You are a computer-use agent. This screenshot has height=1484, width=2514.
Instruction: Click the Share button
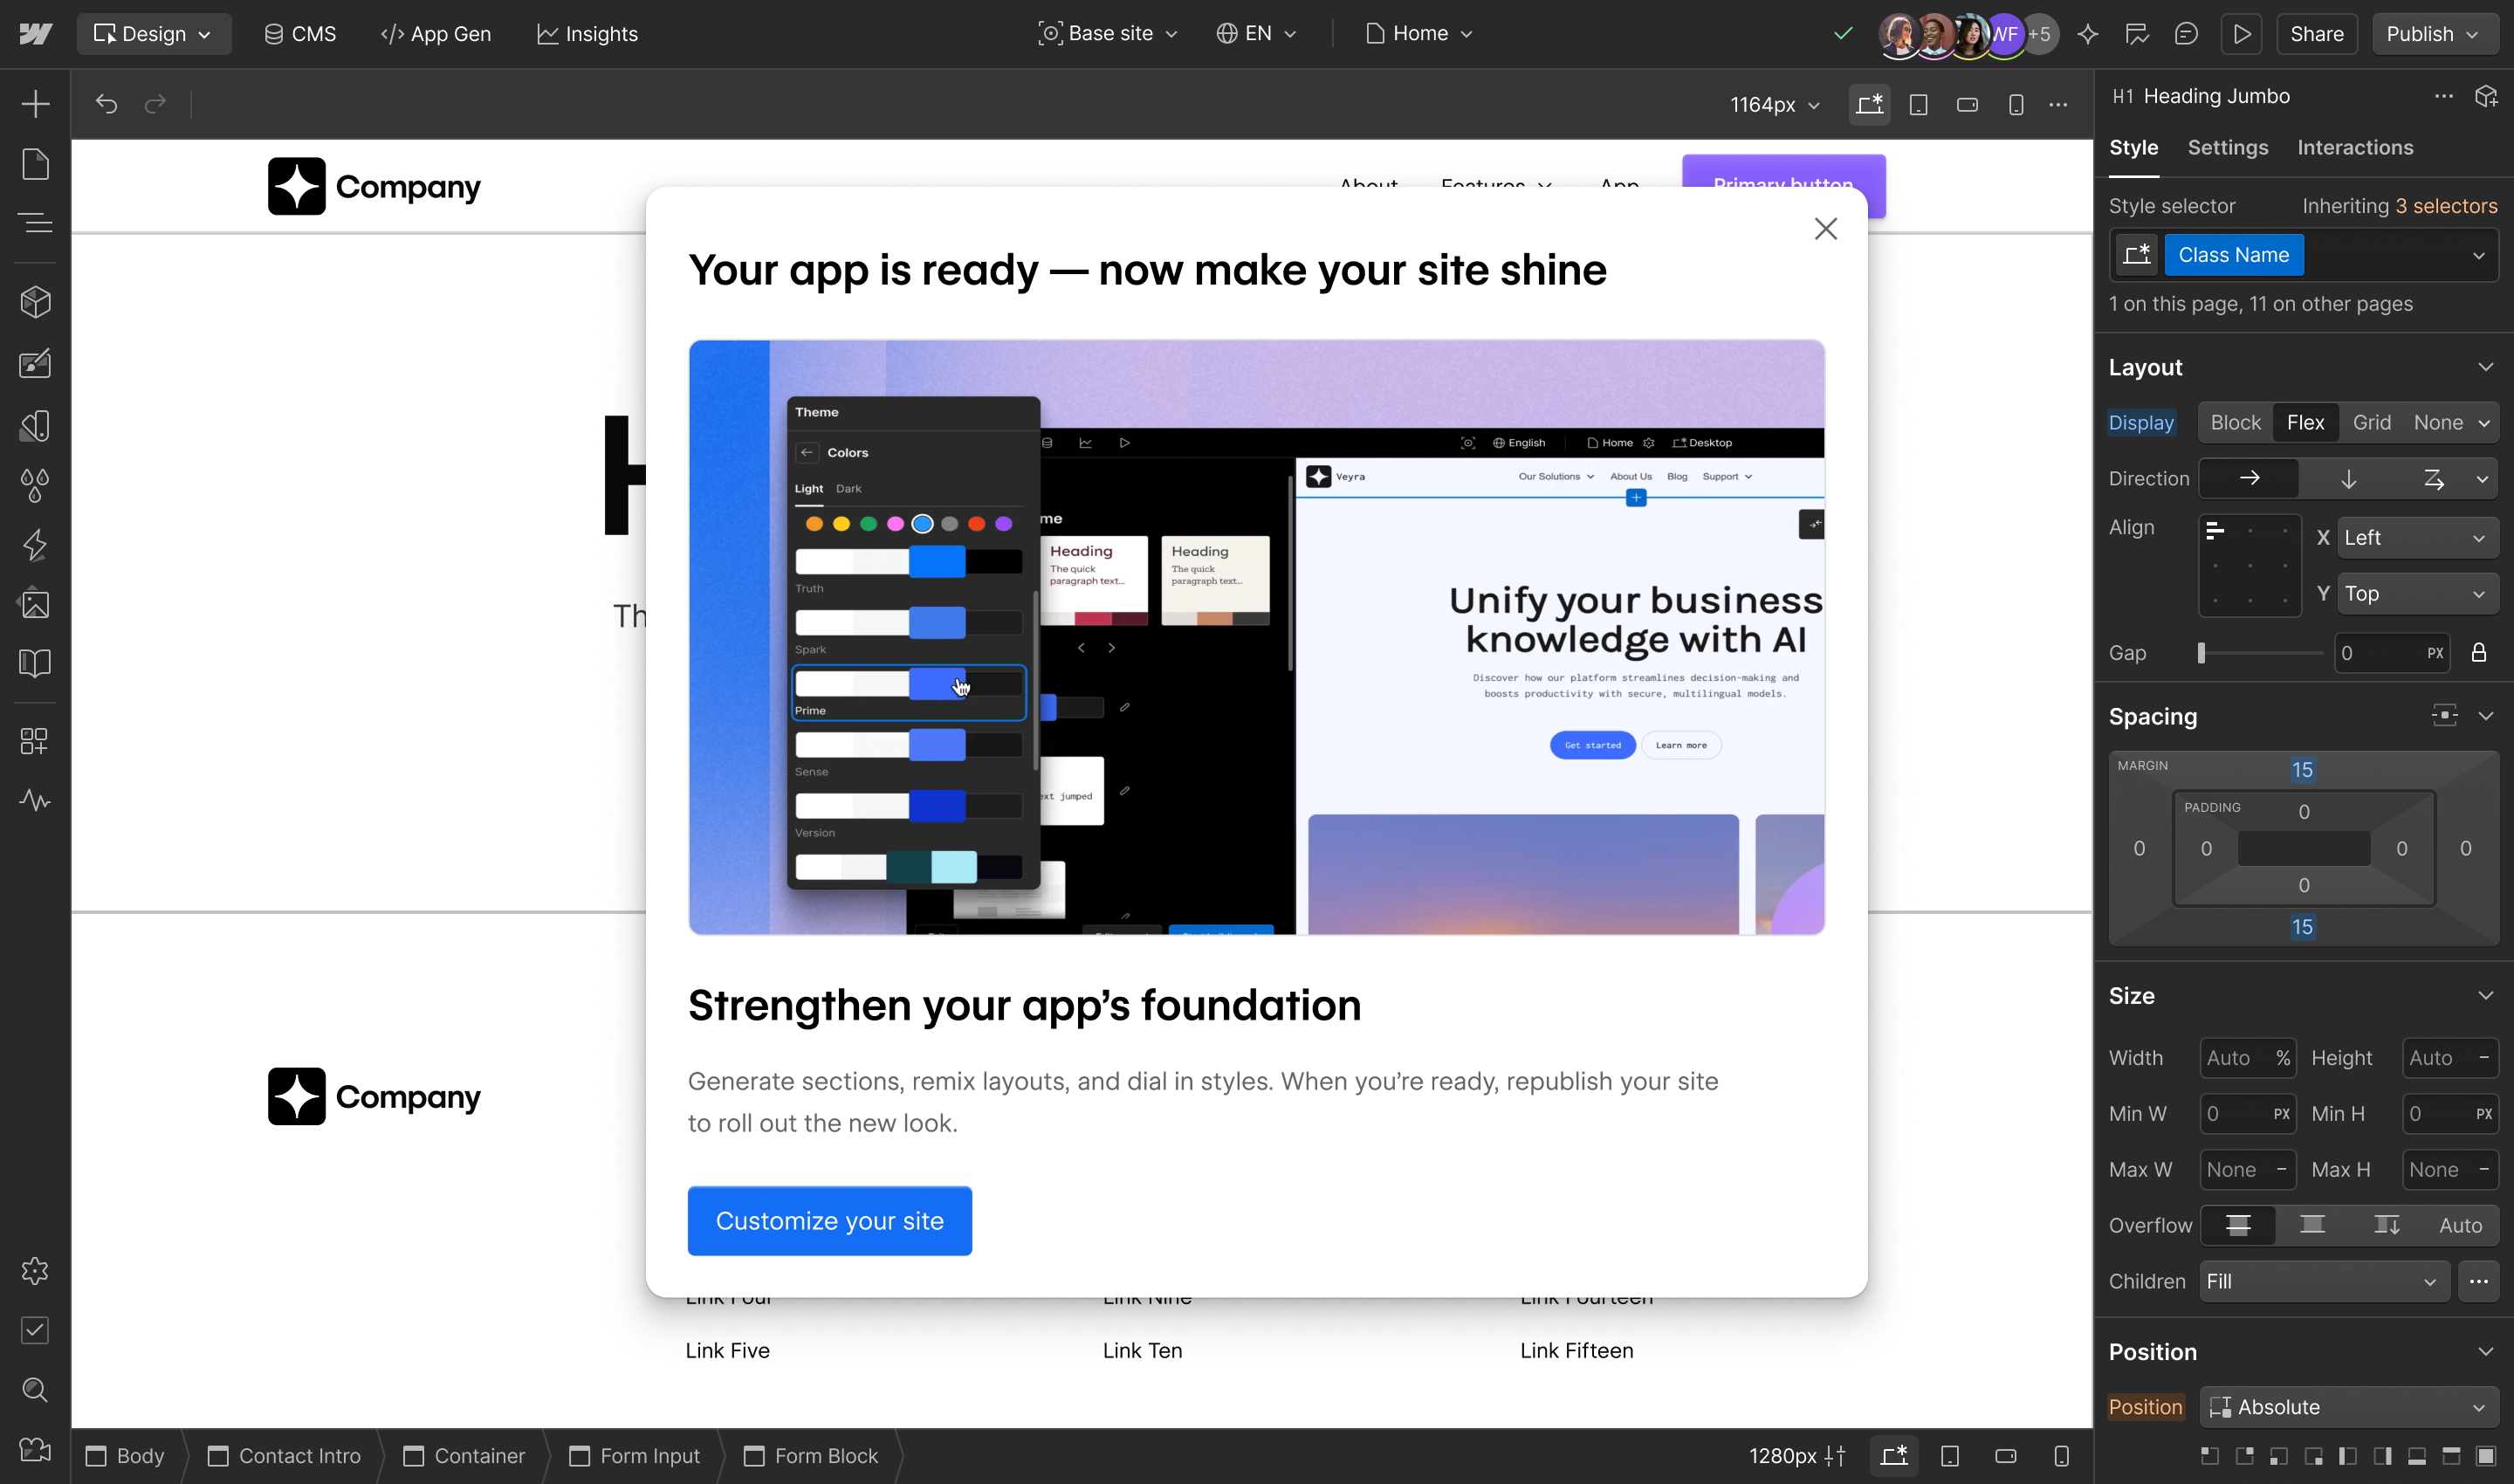(2316, 34)
